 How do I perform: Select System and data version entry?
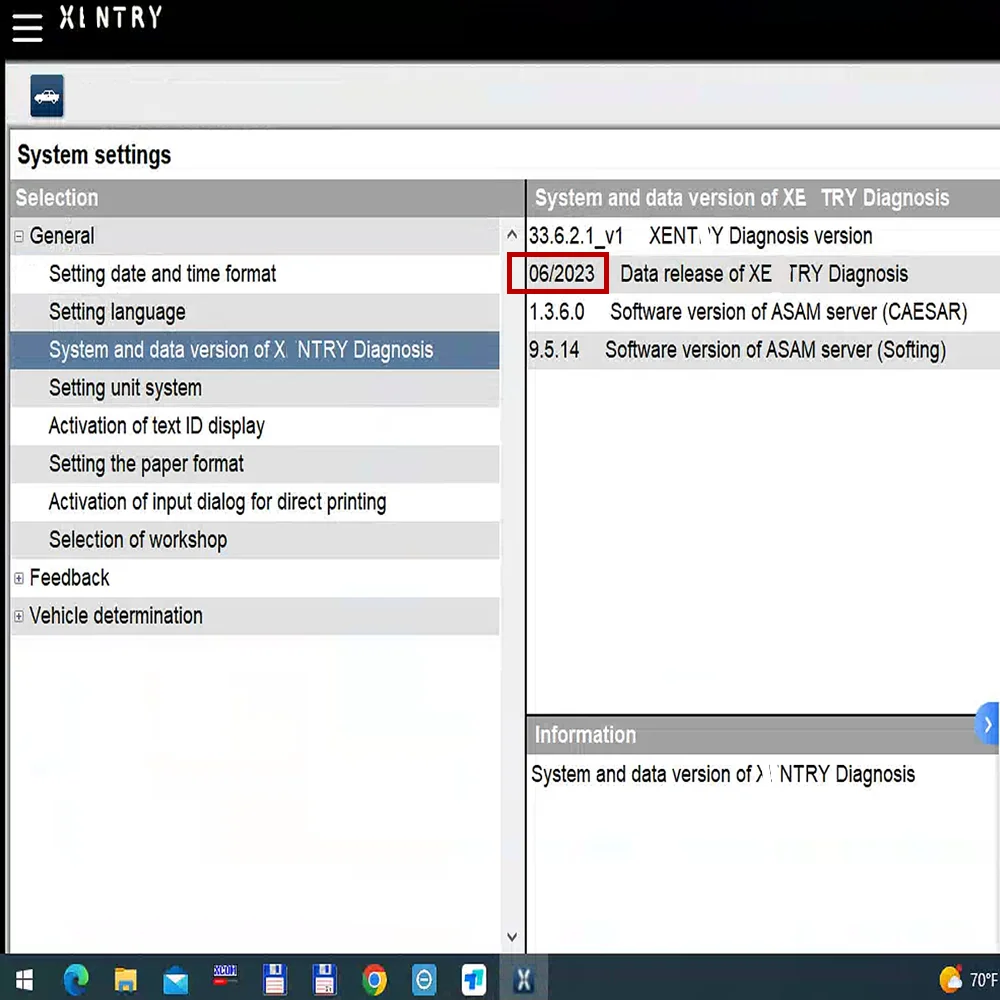(255, 350)
